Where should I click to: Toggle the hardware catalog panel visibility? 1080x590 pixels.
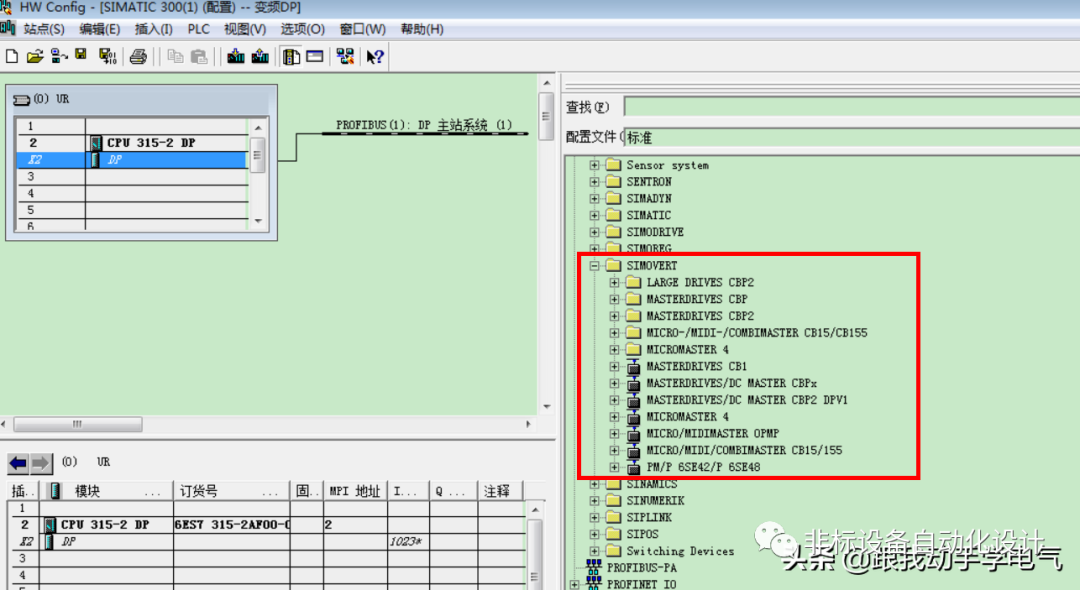[292, 57]
